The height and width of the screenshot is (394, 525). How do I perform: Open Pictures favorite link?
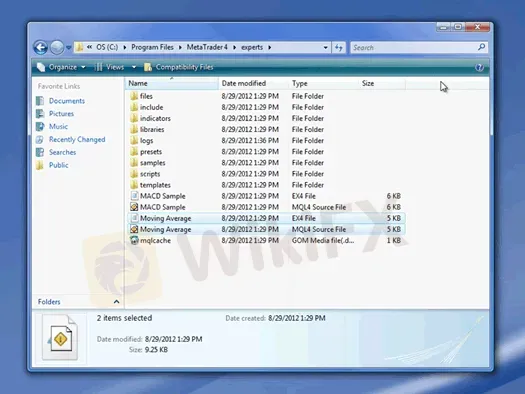pyautogui.click(x=61, y=114)
